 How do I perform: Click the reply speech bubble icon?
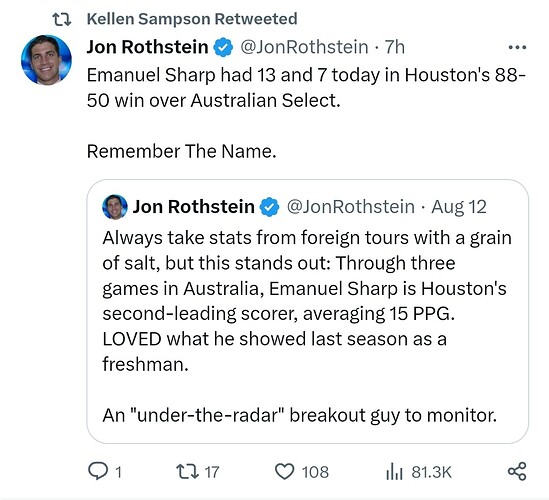tap(98, 471)
